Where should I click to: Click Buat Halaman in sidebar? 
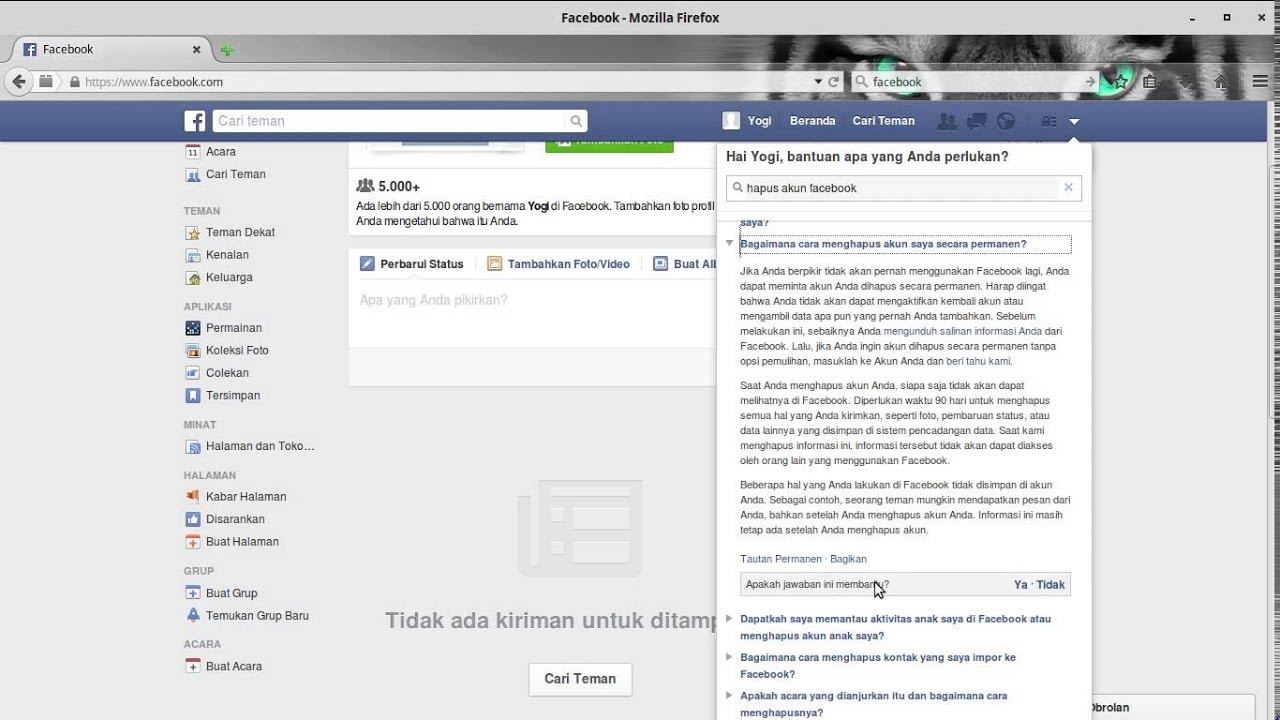[x=242, y=541]
